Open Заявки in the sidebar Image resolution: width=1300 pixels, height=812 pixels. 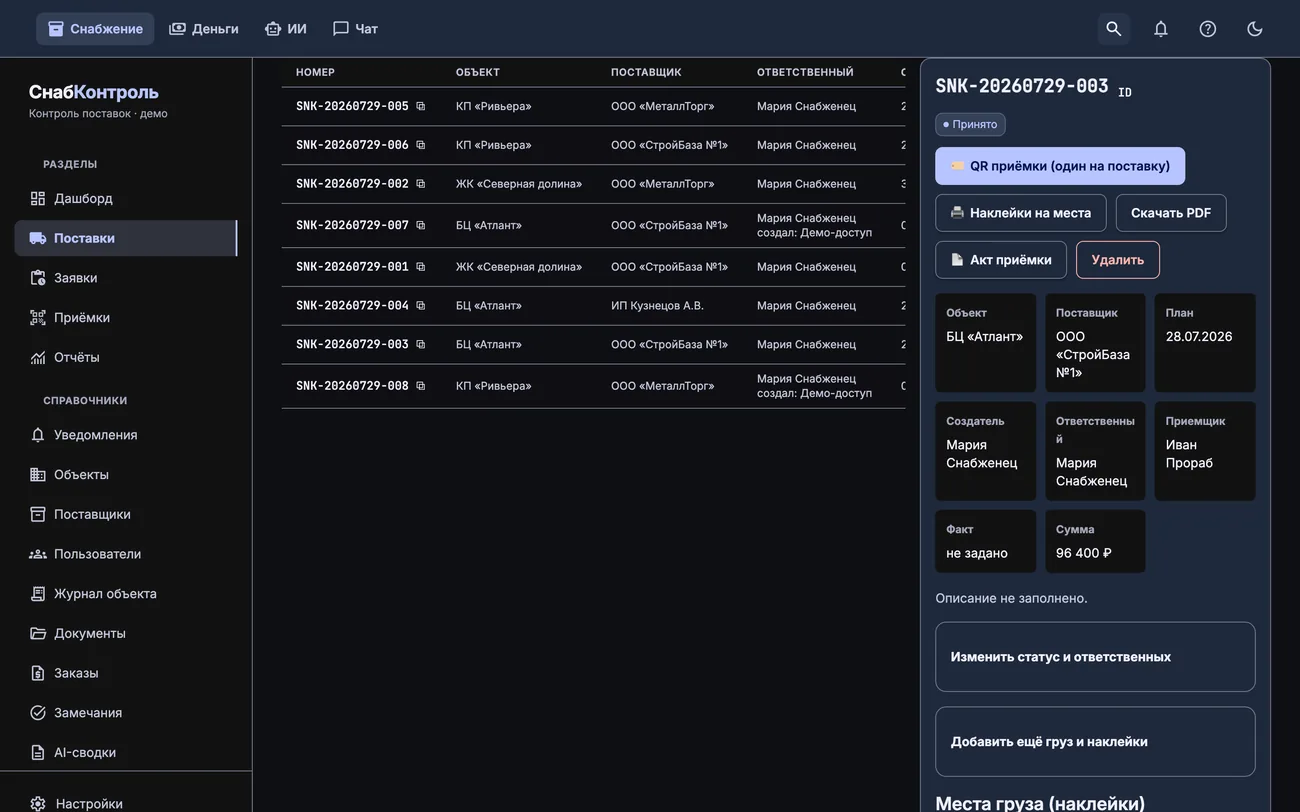[x=125, y=278]
